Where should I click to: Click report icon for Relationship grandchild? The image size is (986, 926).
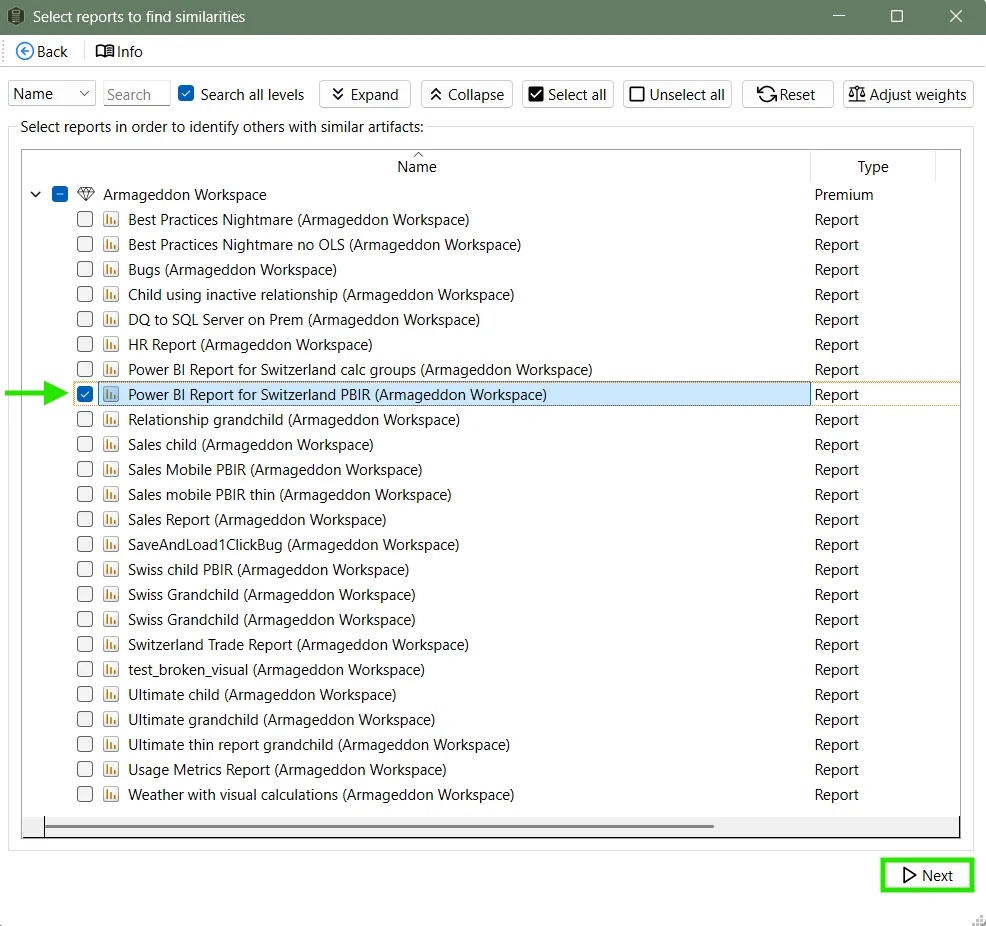tap(111, 419)
